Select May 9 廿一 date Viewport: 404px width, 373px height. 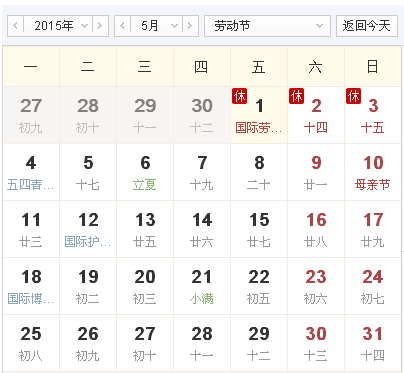(x=316, y=172)
